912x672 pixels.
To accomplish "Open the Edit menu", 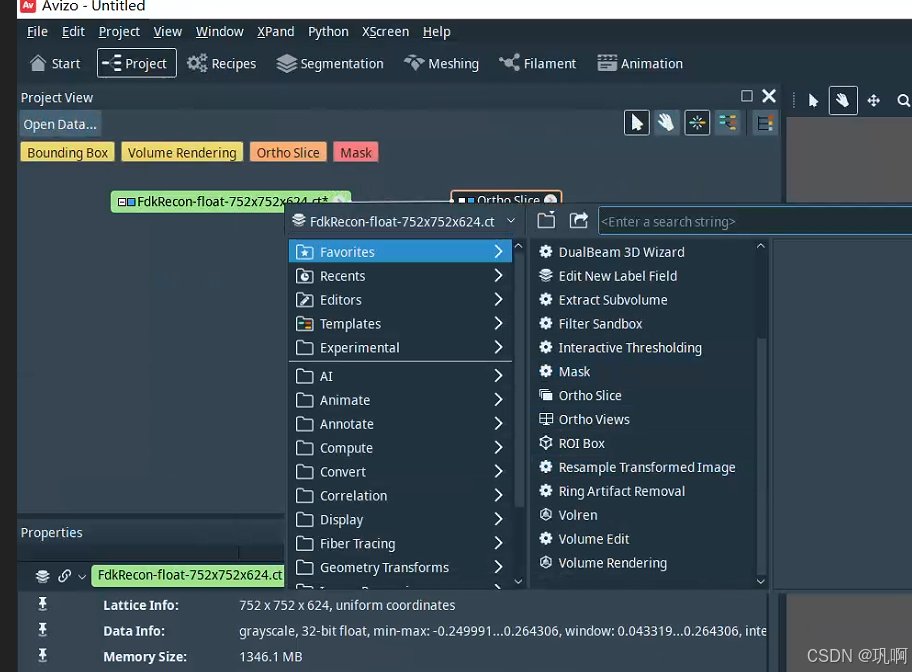I will [x=73, y=32].
